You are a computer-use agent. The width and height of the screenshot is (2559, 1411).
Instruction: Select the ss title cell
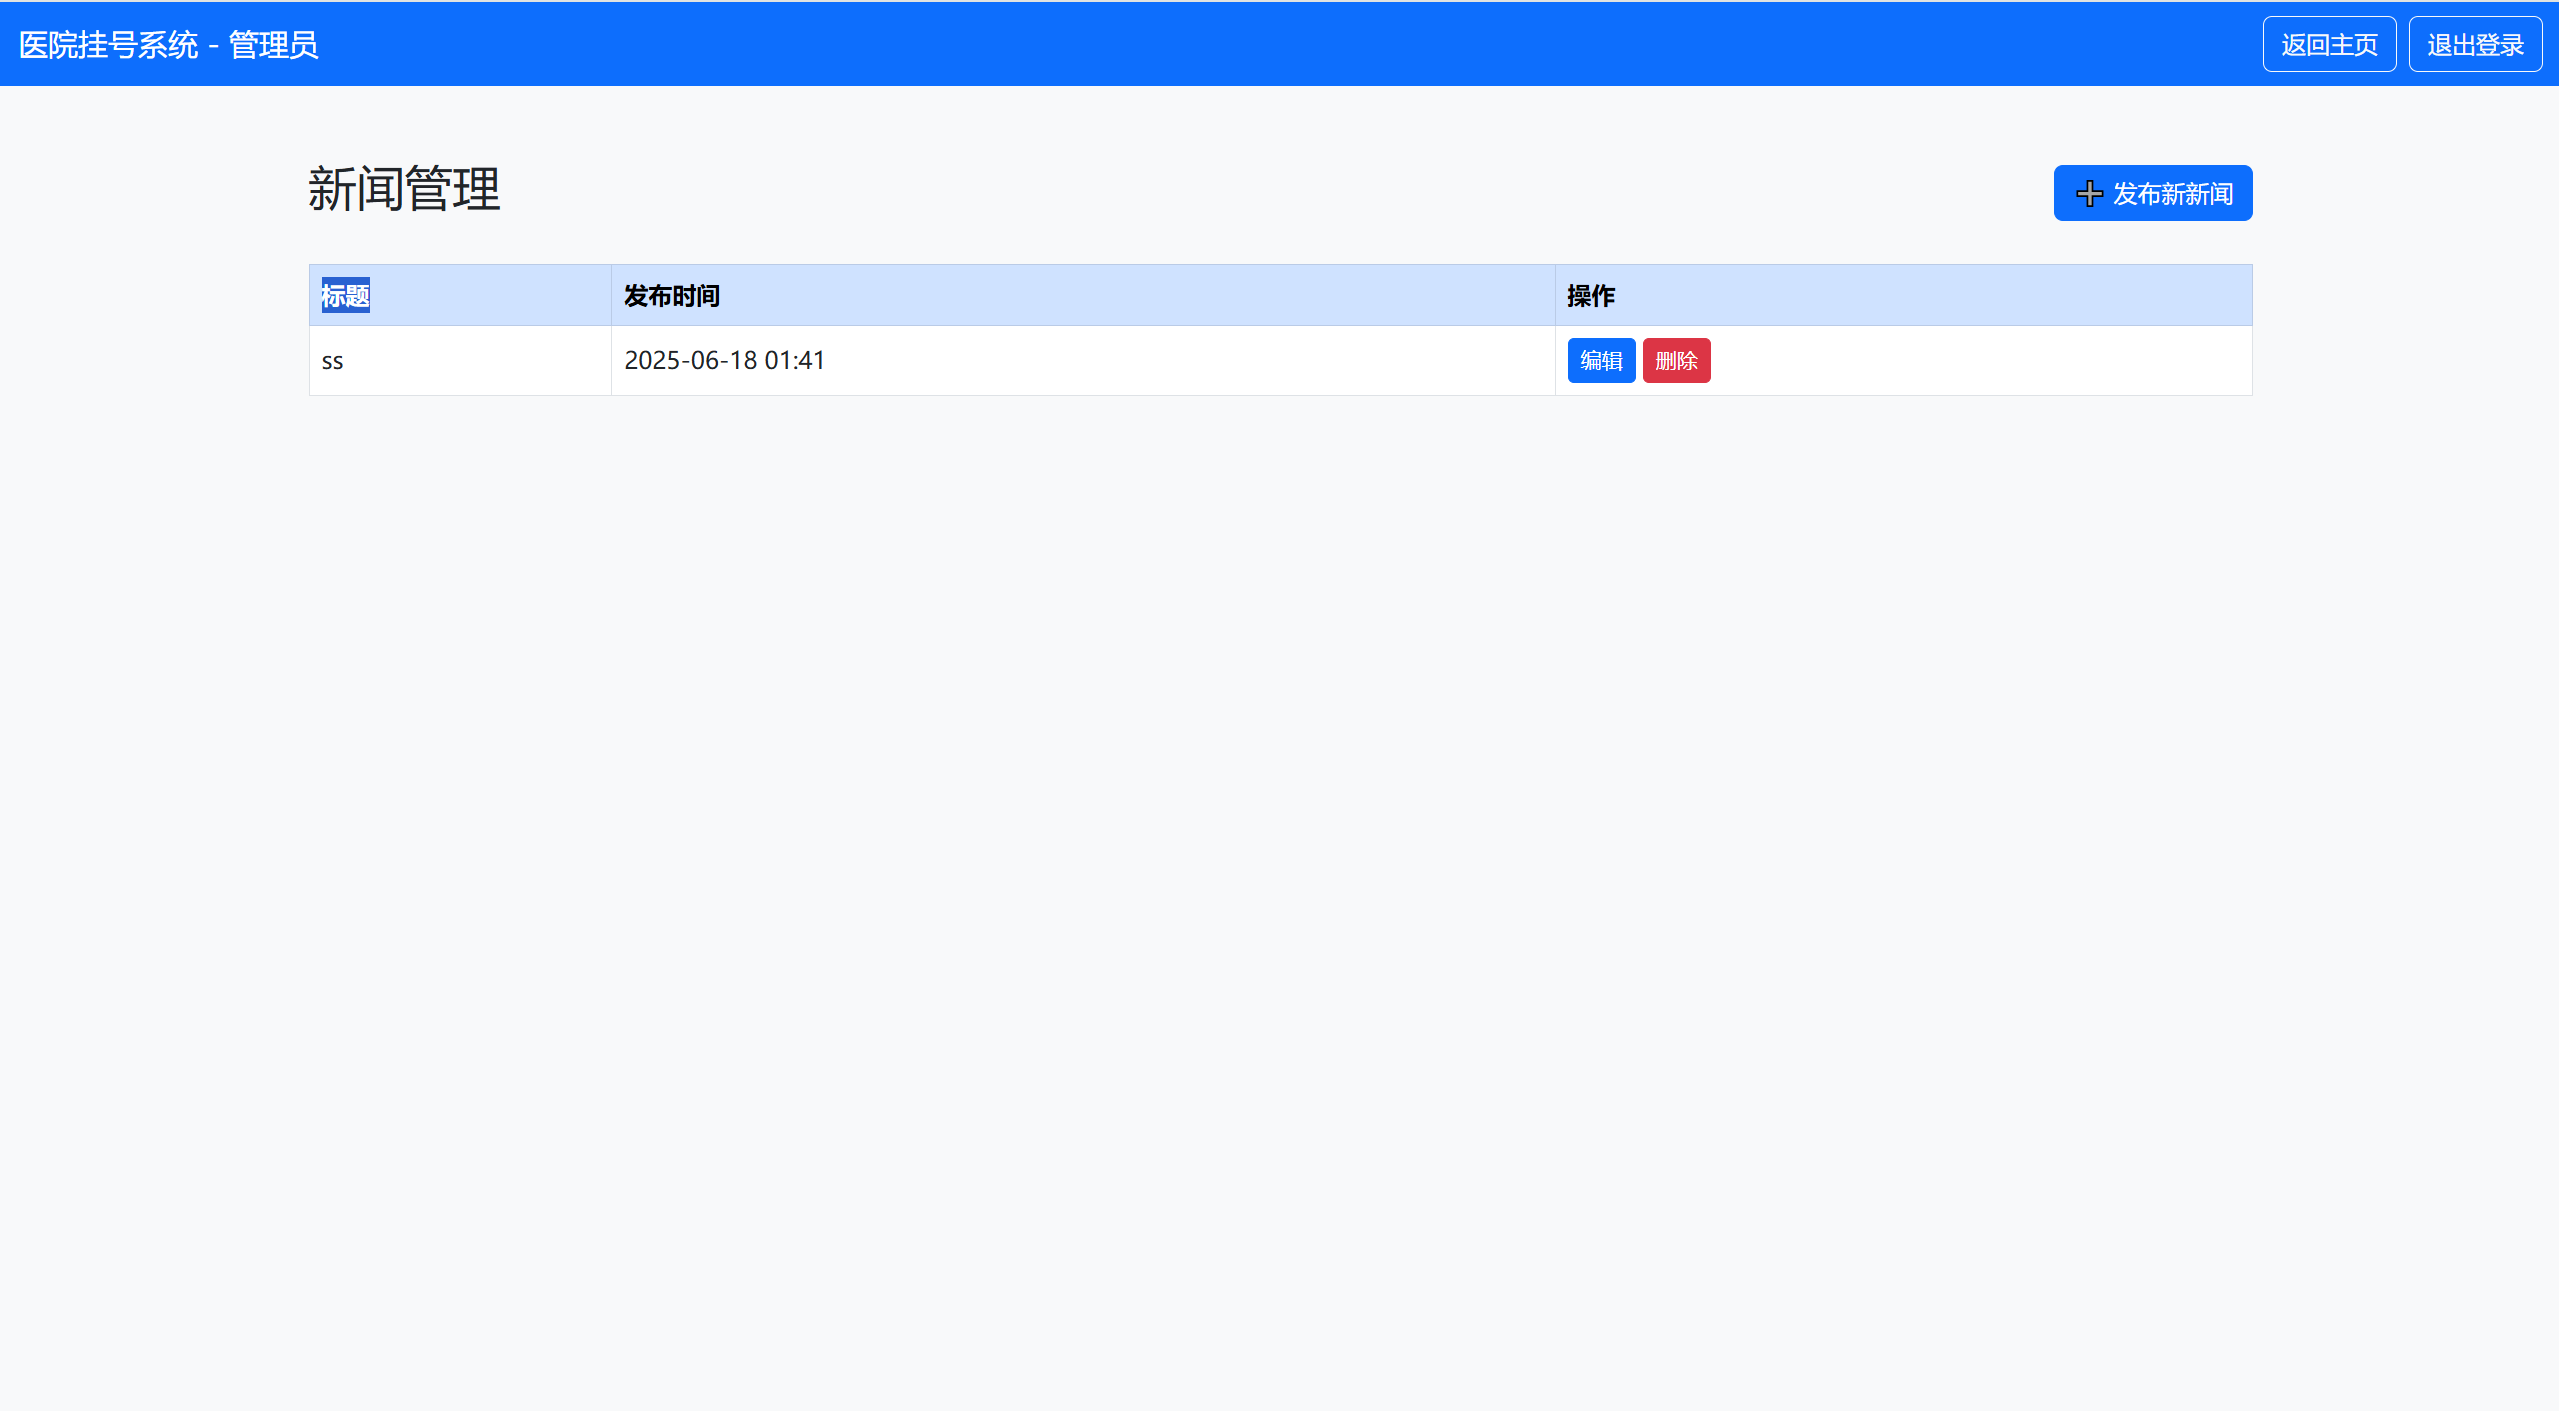(333, 361)
